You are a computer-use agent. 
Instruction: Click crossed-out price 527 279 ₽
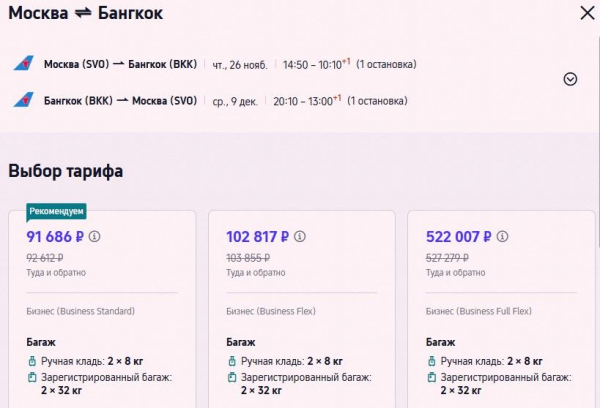point(447,258)
